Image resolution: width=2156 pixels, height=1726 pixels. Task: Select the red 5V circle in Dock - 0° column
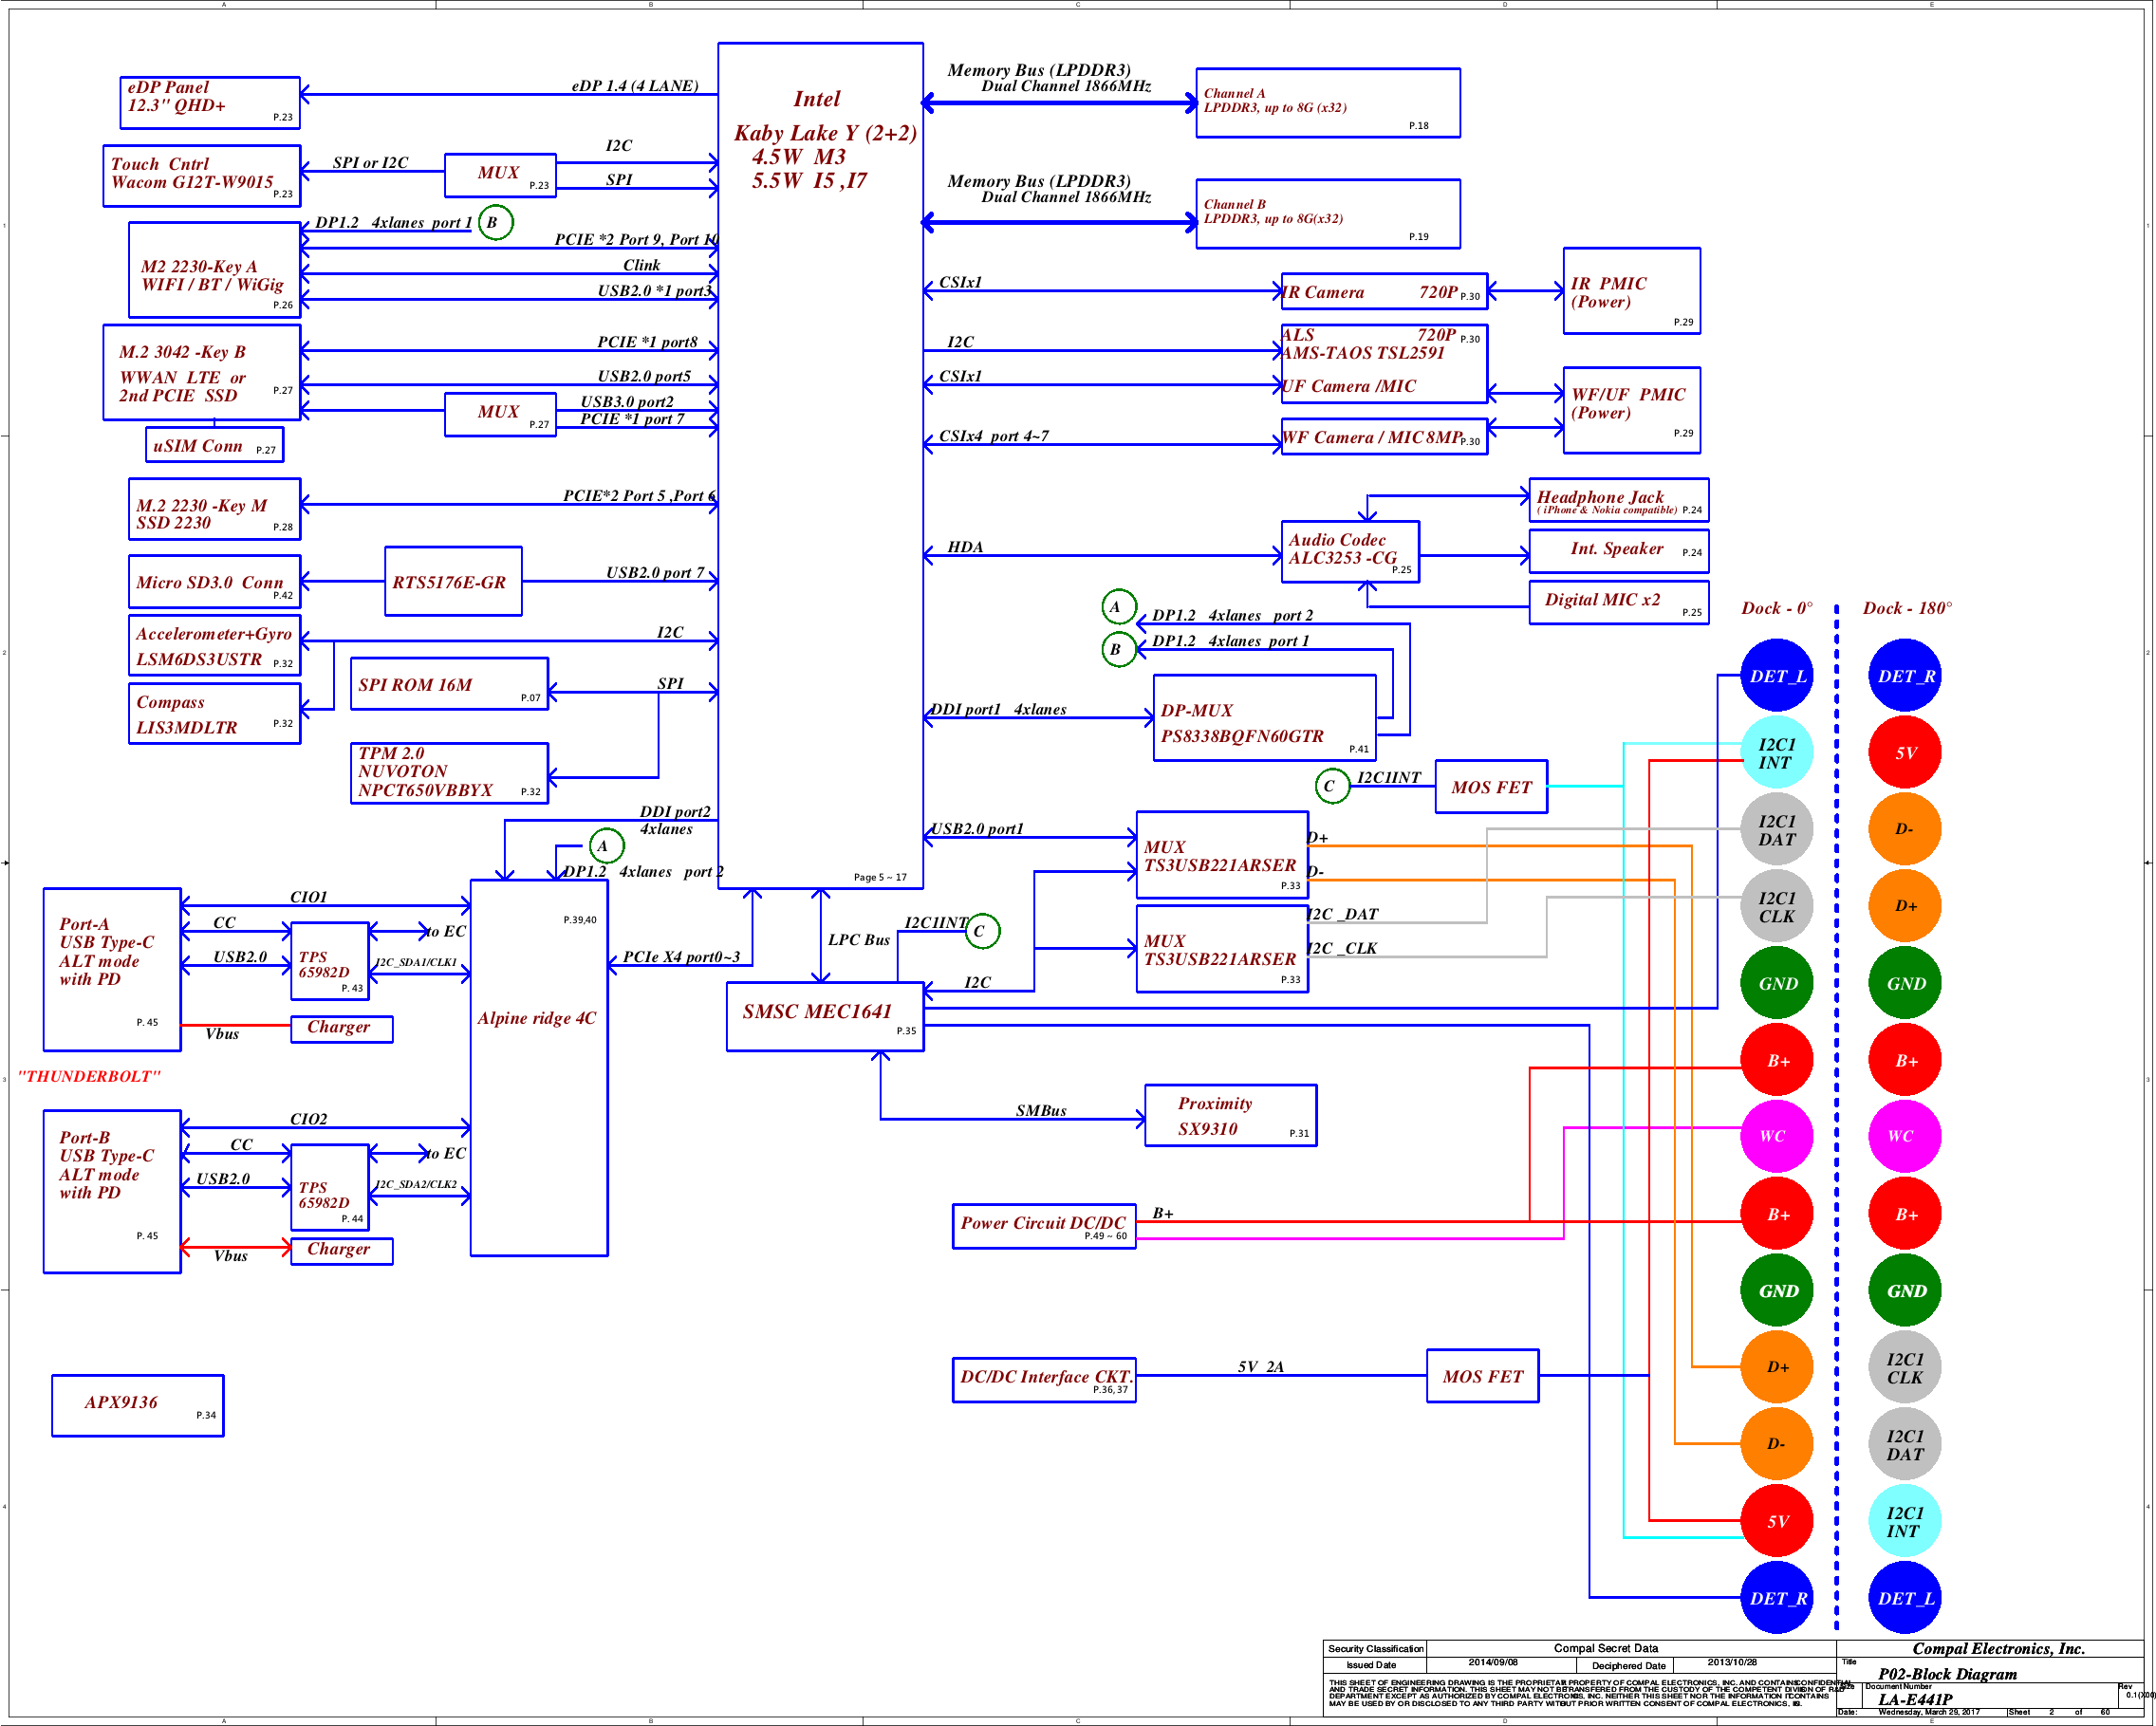click(x=1777, y=1520)
